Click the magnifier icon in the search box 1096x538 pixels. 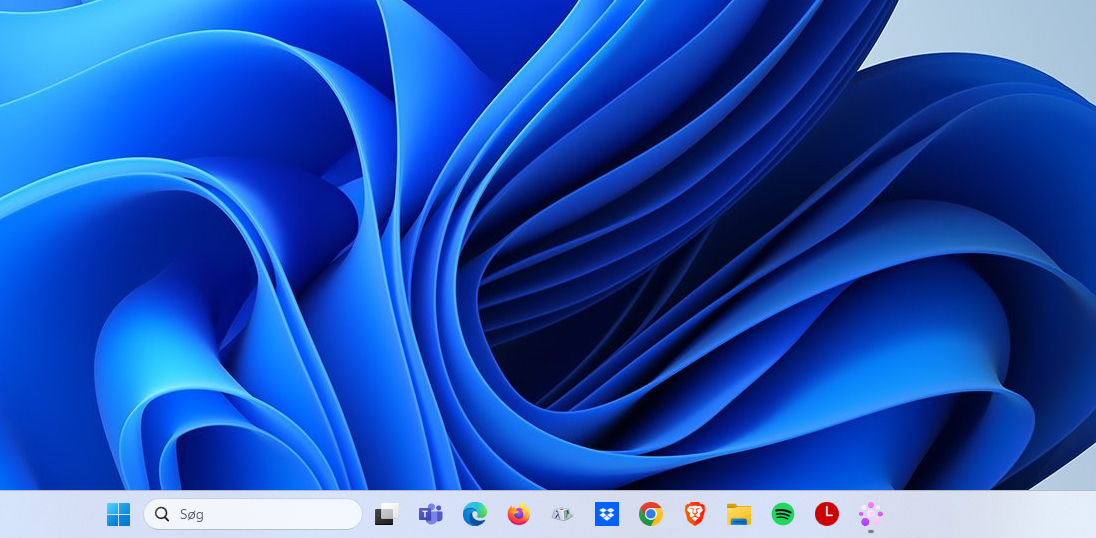click(162, 514)
